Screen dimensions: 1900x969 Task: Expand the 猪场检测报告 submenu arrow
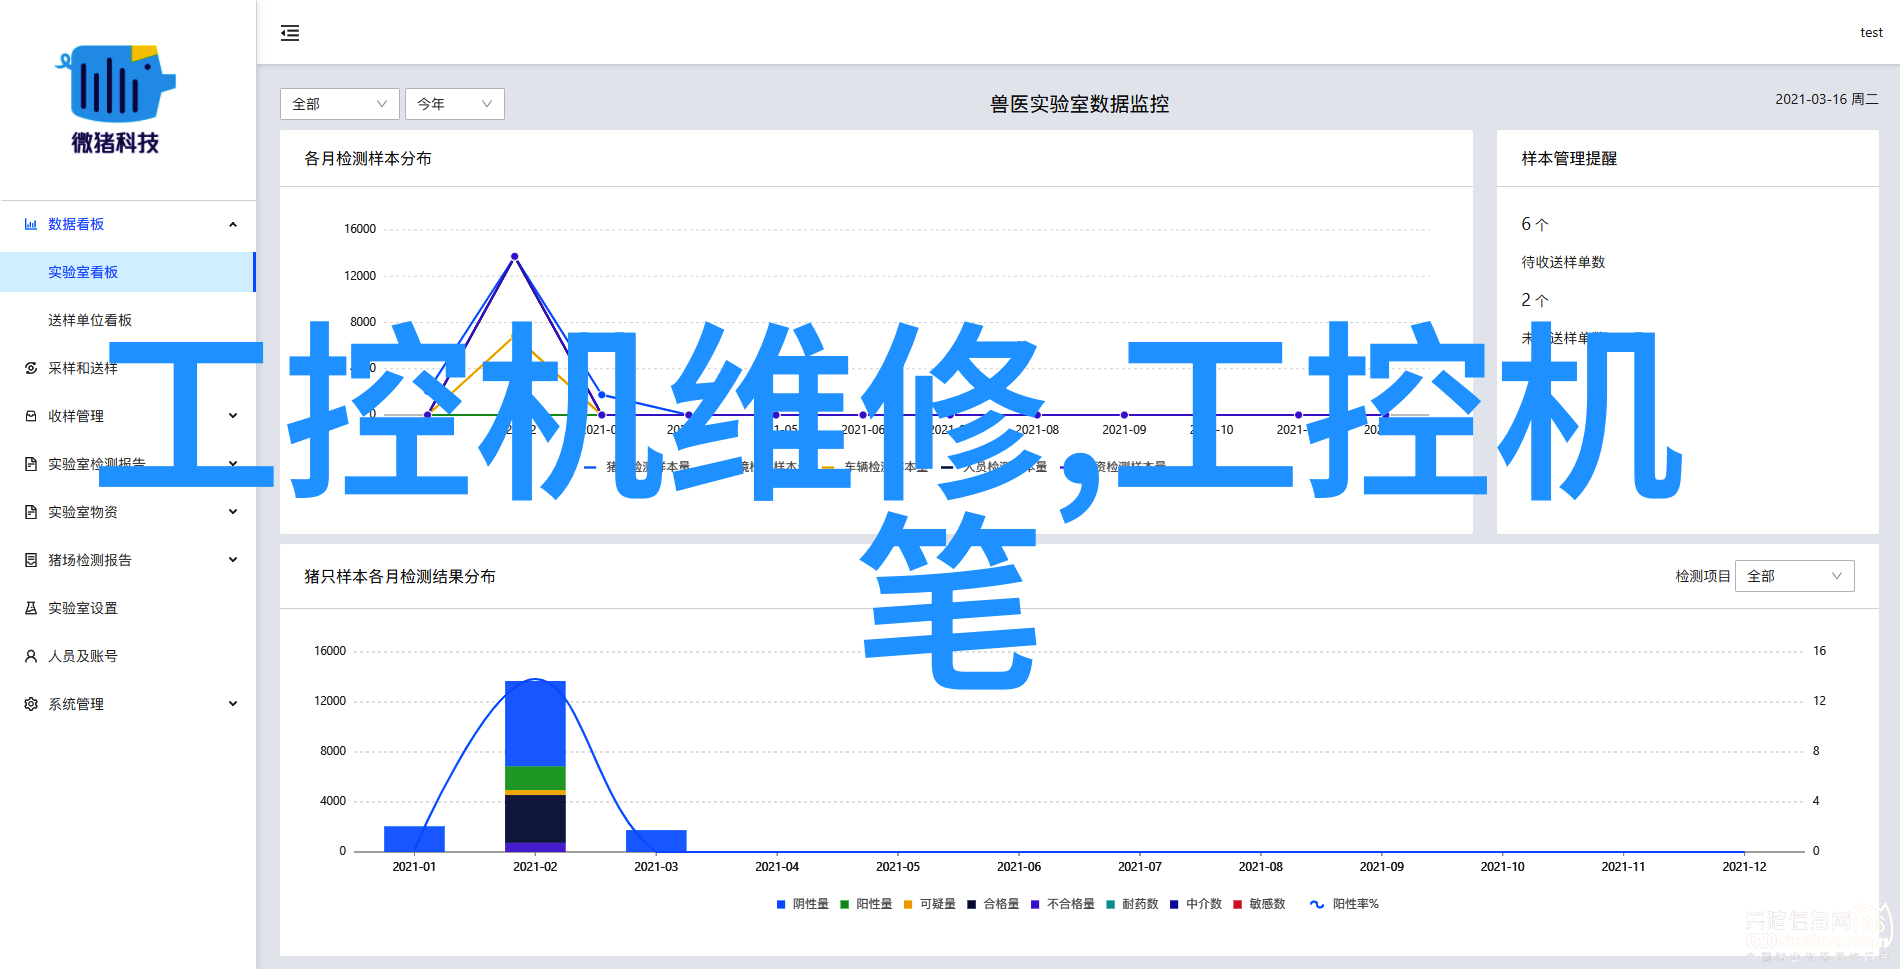tap(233, 560)
